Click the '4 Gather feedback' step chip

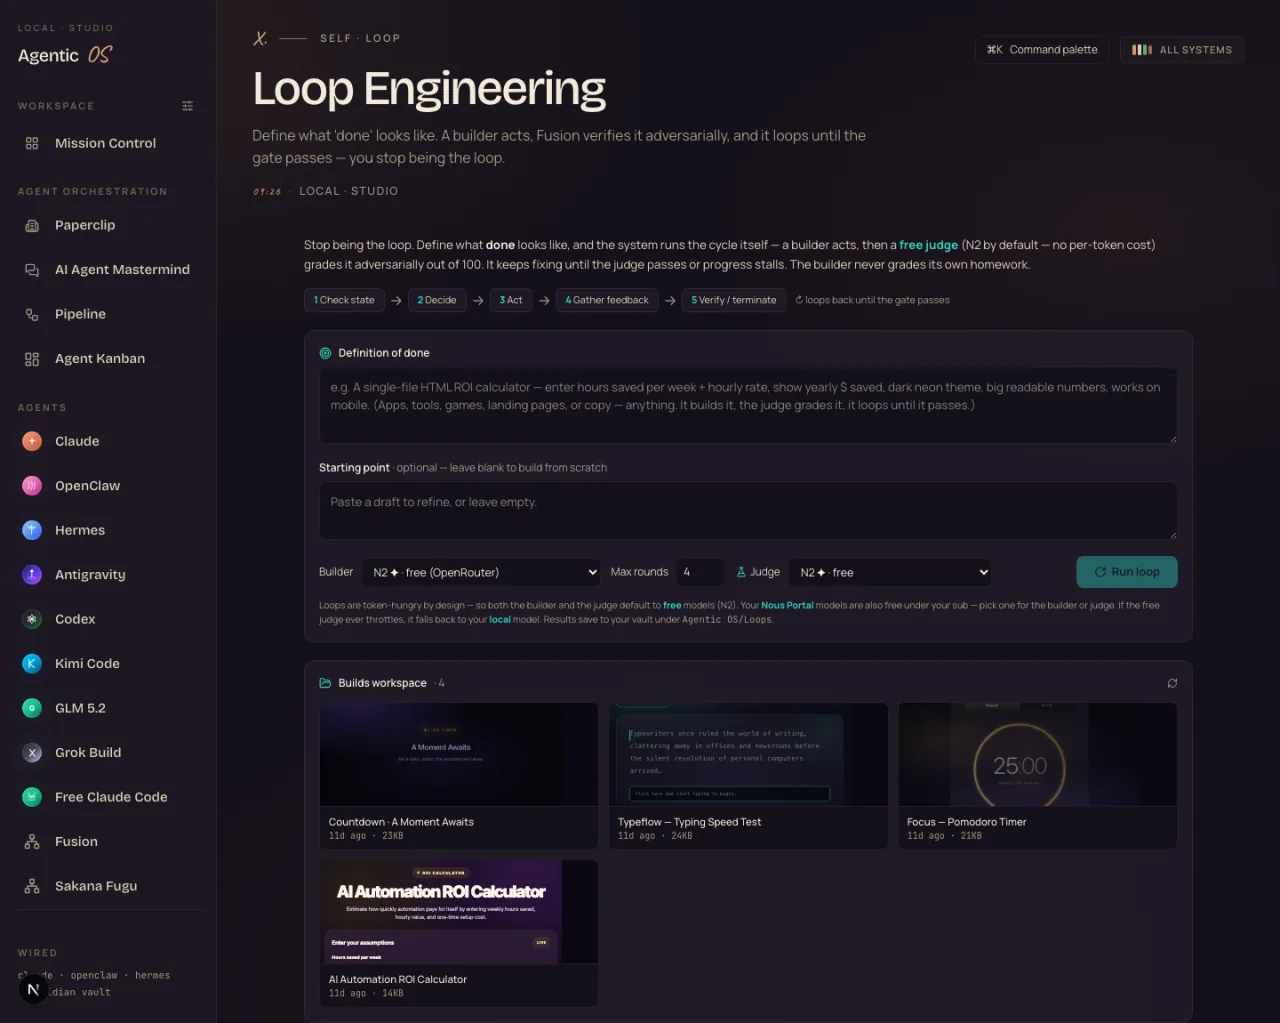pyautogui.click(x=607, y=300)
